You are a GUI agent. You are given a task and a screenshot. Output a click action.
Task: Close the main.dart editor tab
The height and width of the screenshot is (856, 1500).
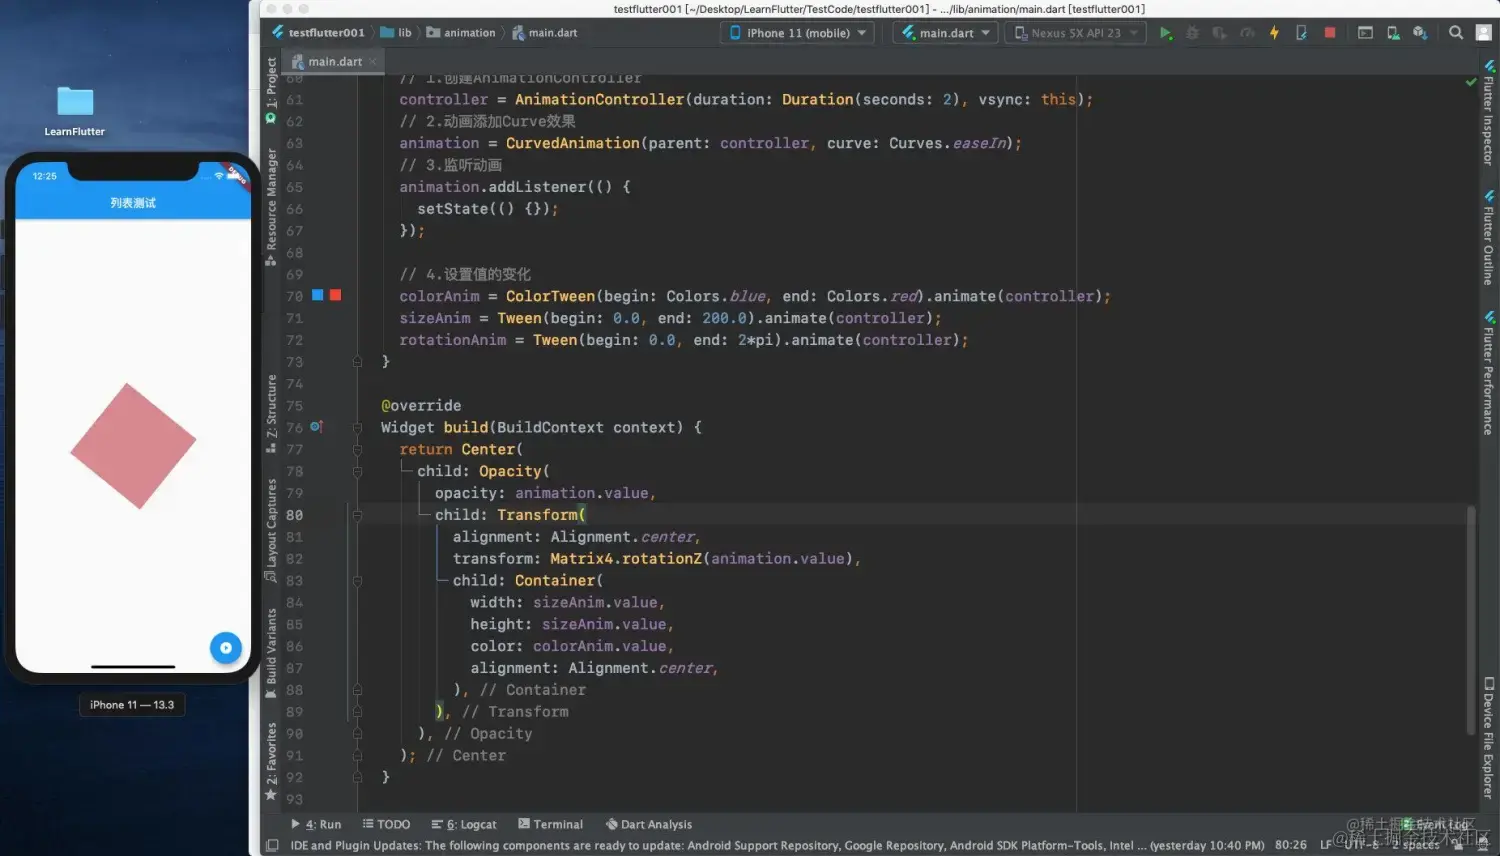click(374, 62)
